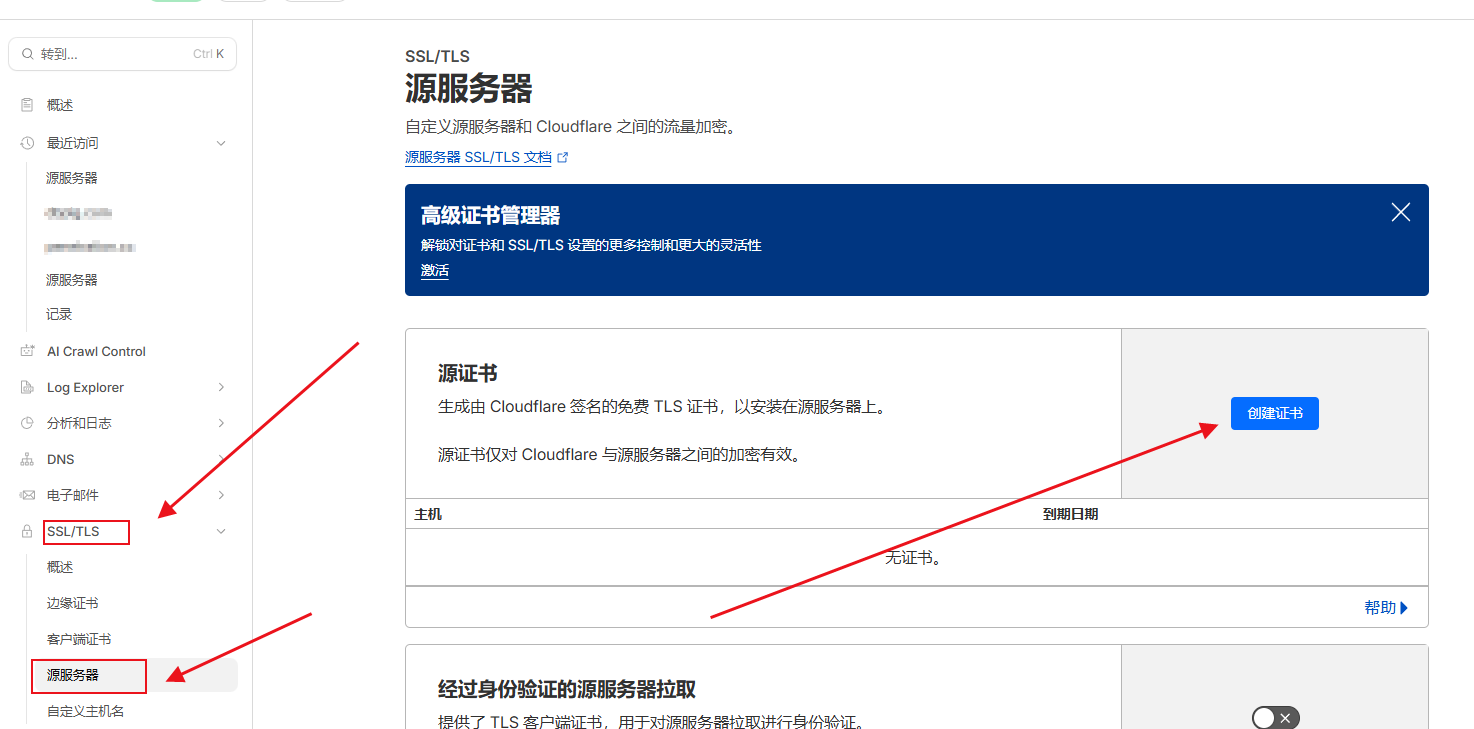
Task: Click 激活 link in the banner
Action: pyautogui.click(x=435, y=270)
